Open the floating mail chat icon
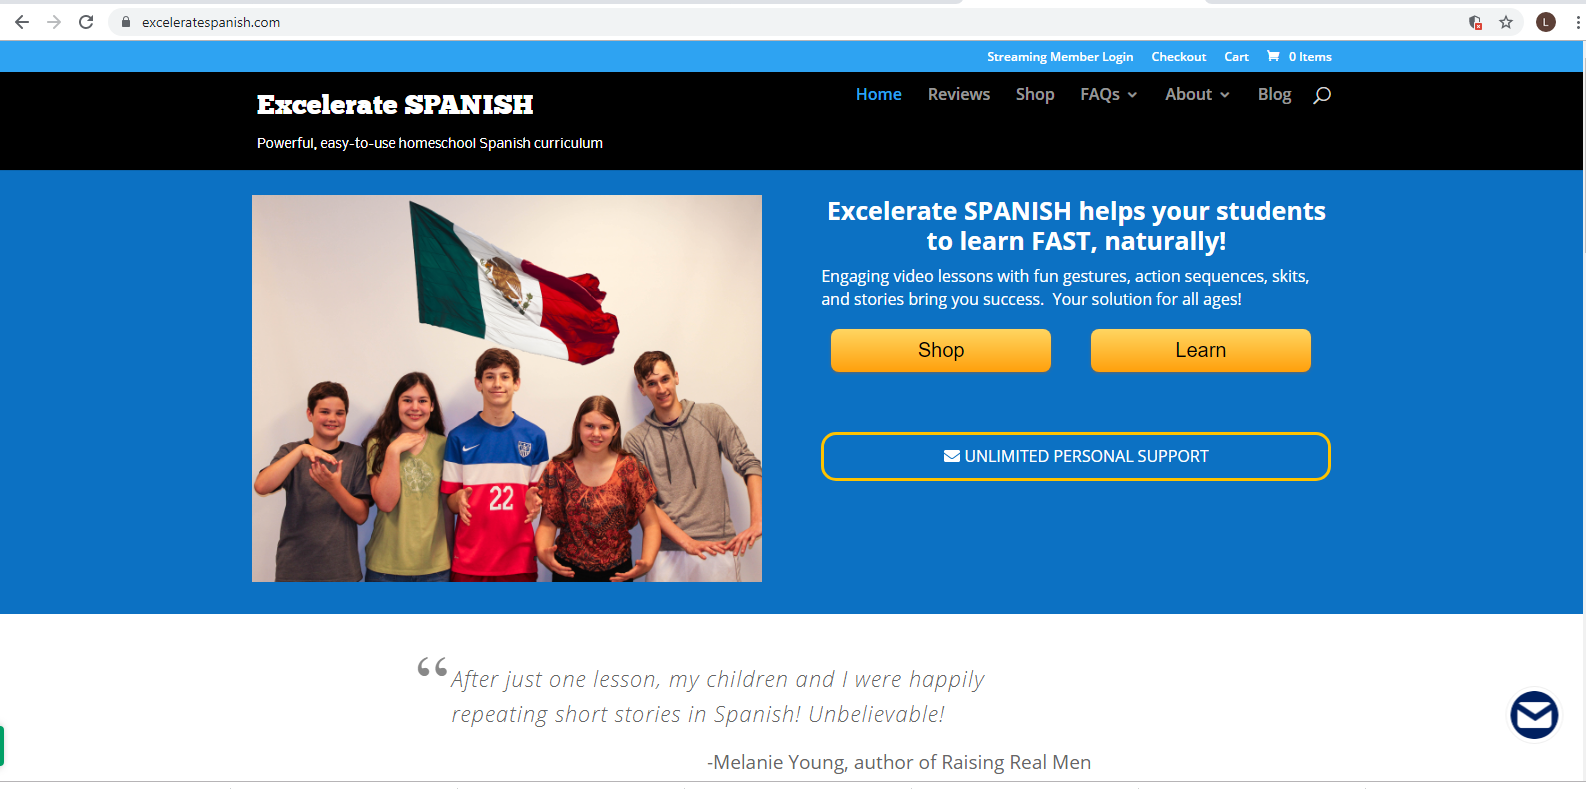 click(1534, 715)
